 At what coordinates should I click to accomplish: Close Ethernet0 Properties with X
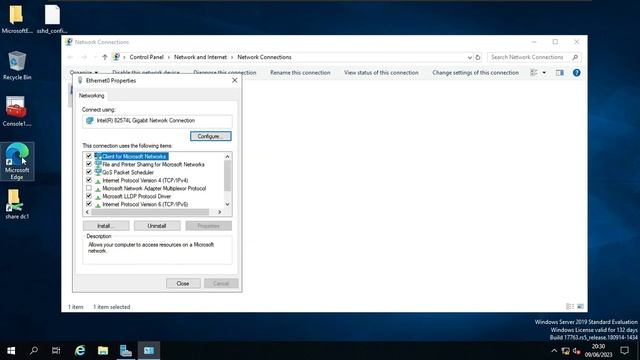tap(234, 80)
